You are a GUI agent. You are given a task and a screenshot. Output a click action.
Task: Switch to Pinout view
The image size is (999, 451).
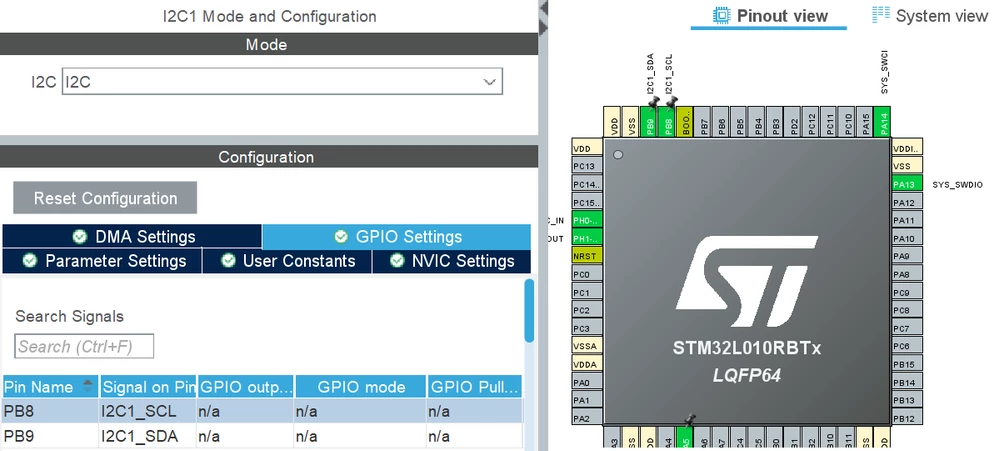769,16
